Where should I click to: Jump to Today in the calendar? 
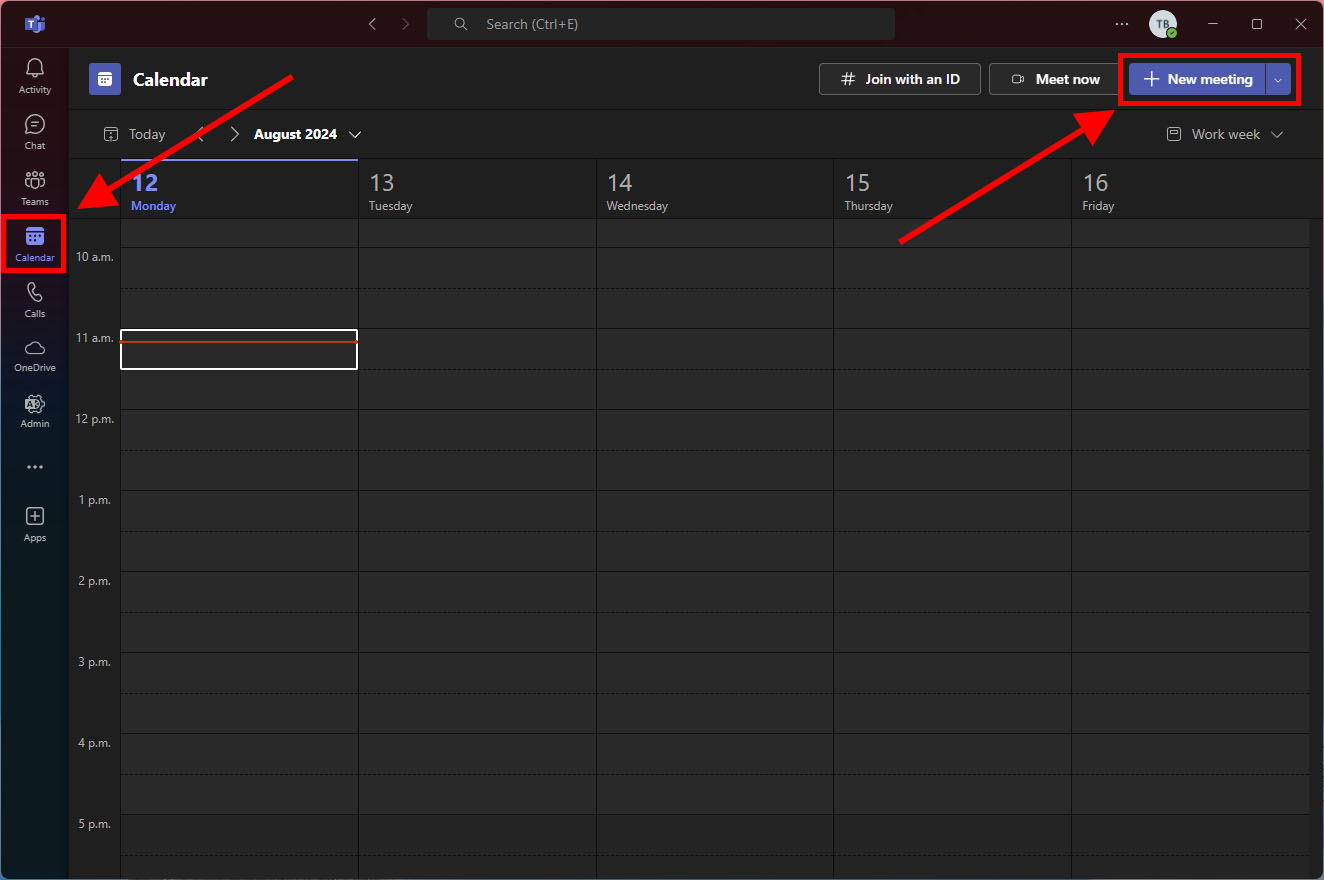tap(135, 134)
